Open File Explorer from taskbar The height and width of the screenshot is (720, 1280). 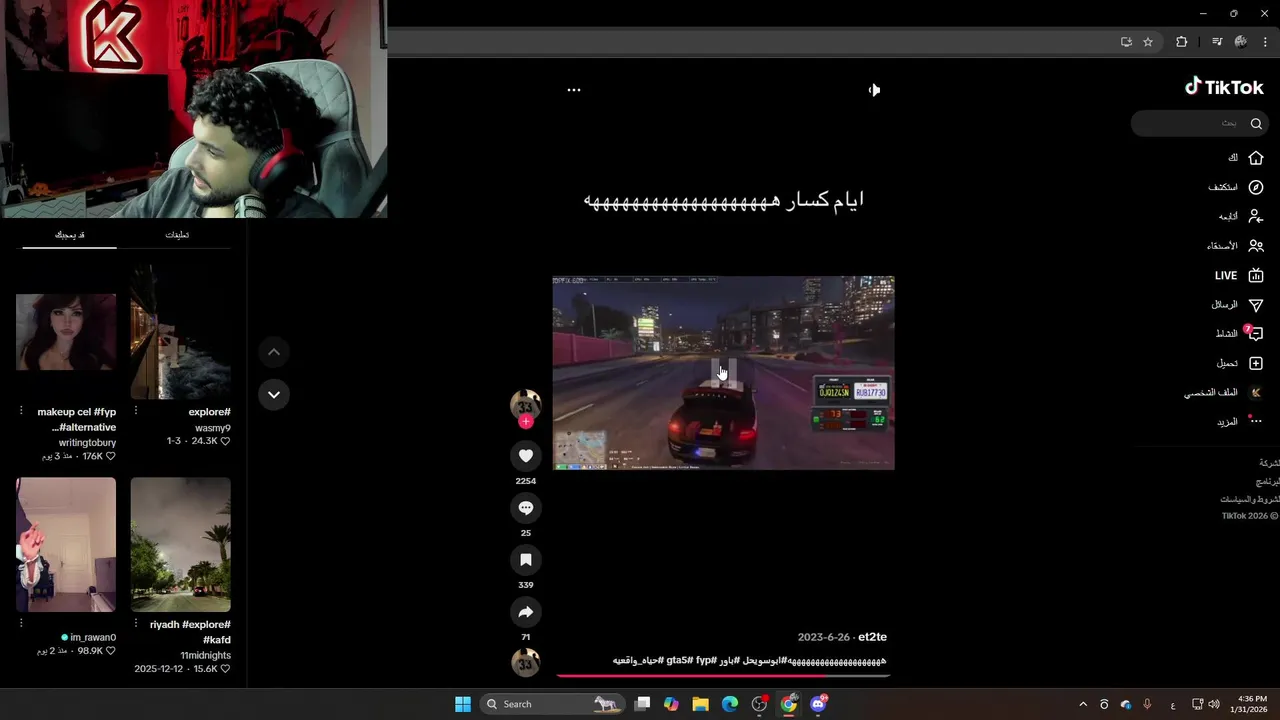700,704
